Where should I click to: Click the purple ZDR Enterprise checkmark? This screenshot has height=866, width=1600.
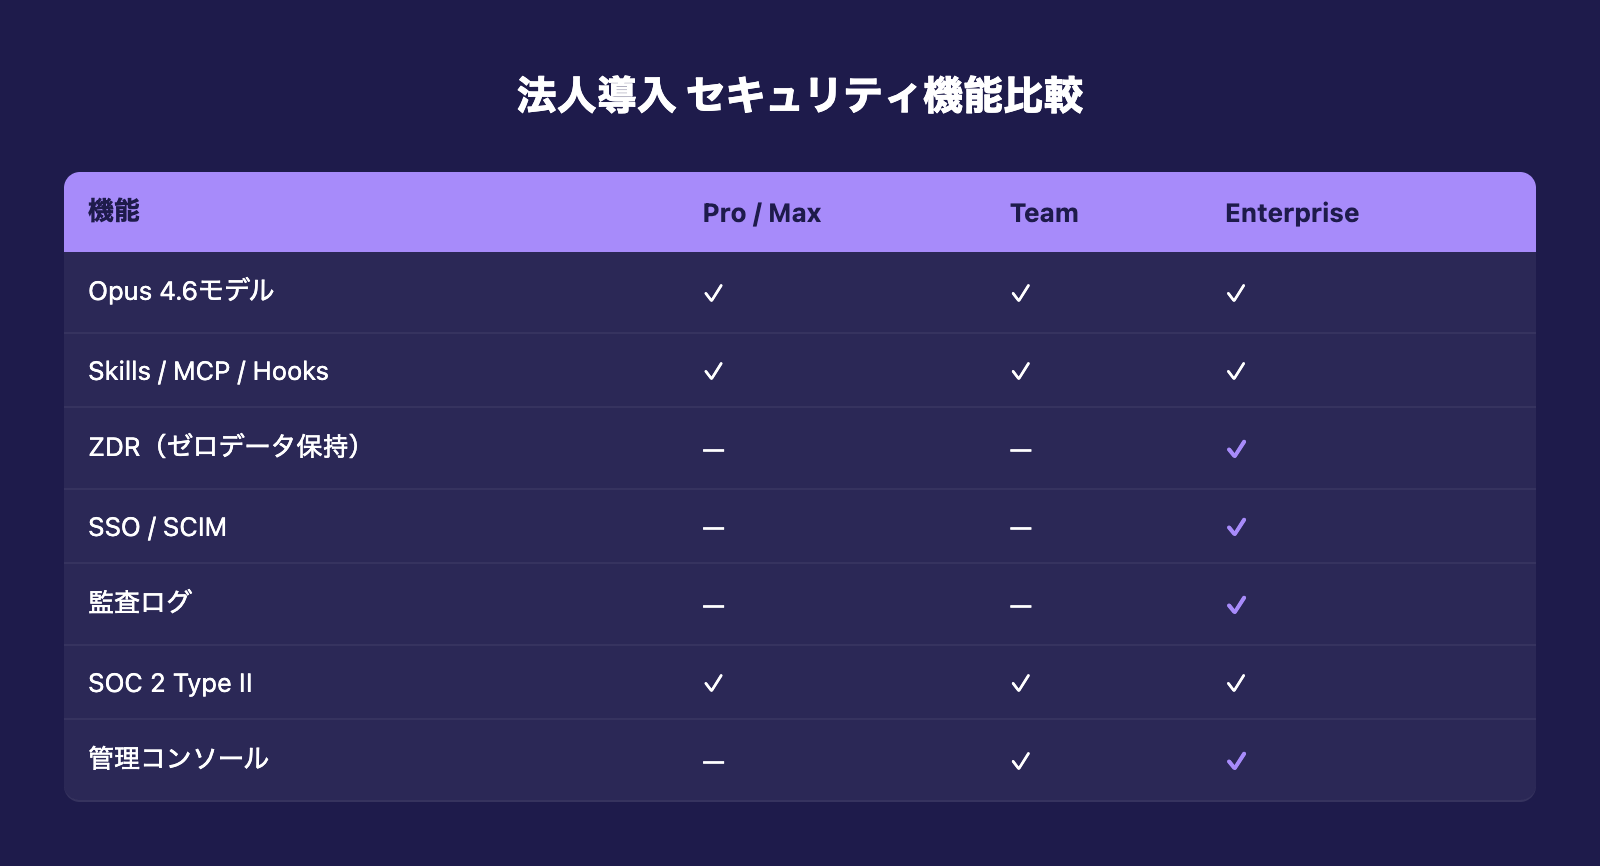click(x=1236, y=449)
